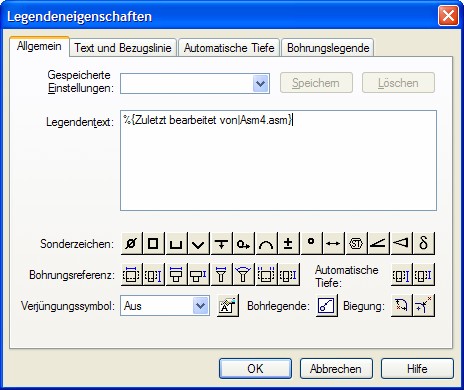The image size is (464, 390).
Task: Open the Automatische Tiefe tab
Action: click(x=229, y=48)
